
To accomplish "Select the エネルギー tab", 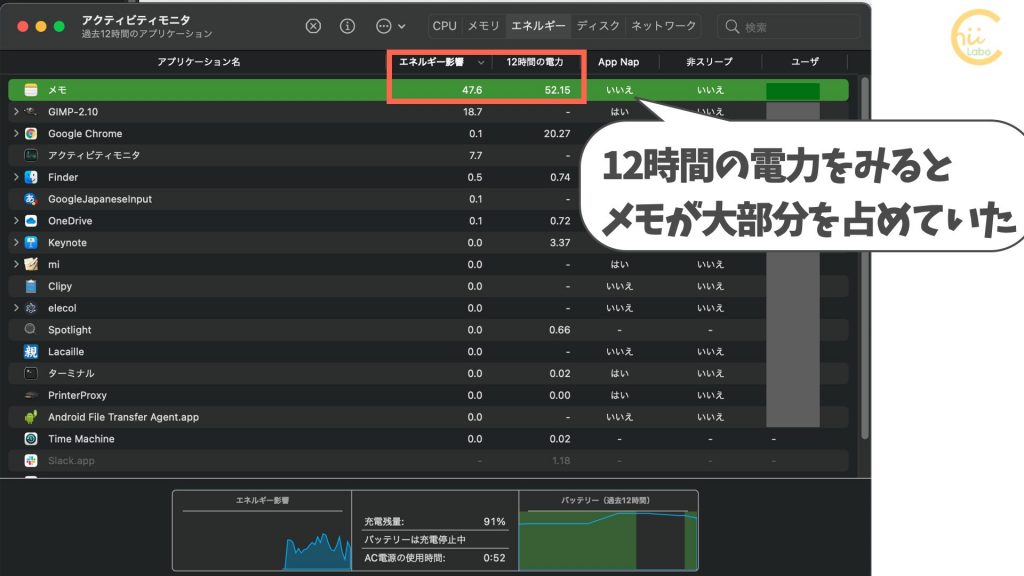I will click(x=538, y=26).
